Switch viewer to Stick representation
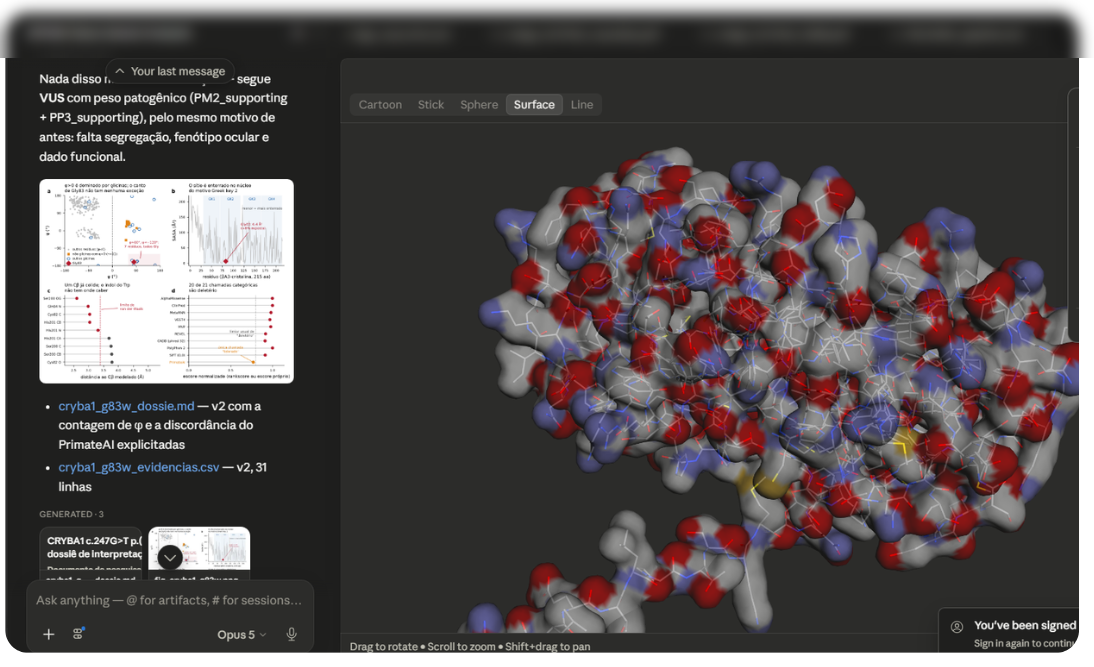 point(430,105)
